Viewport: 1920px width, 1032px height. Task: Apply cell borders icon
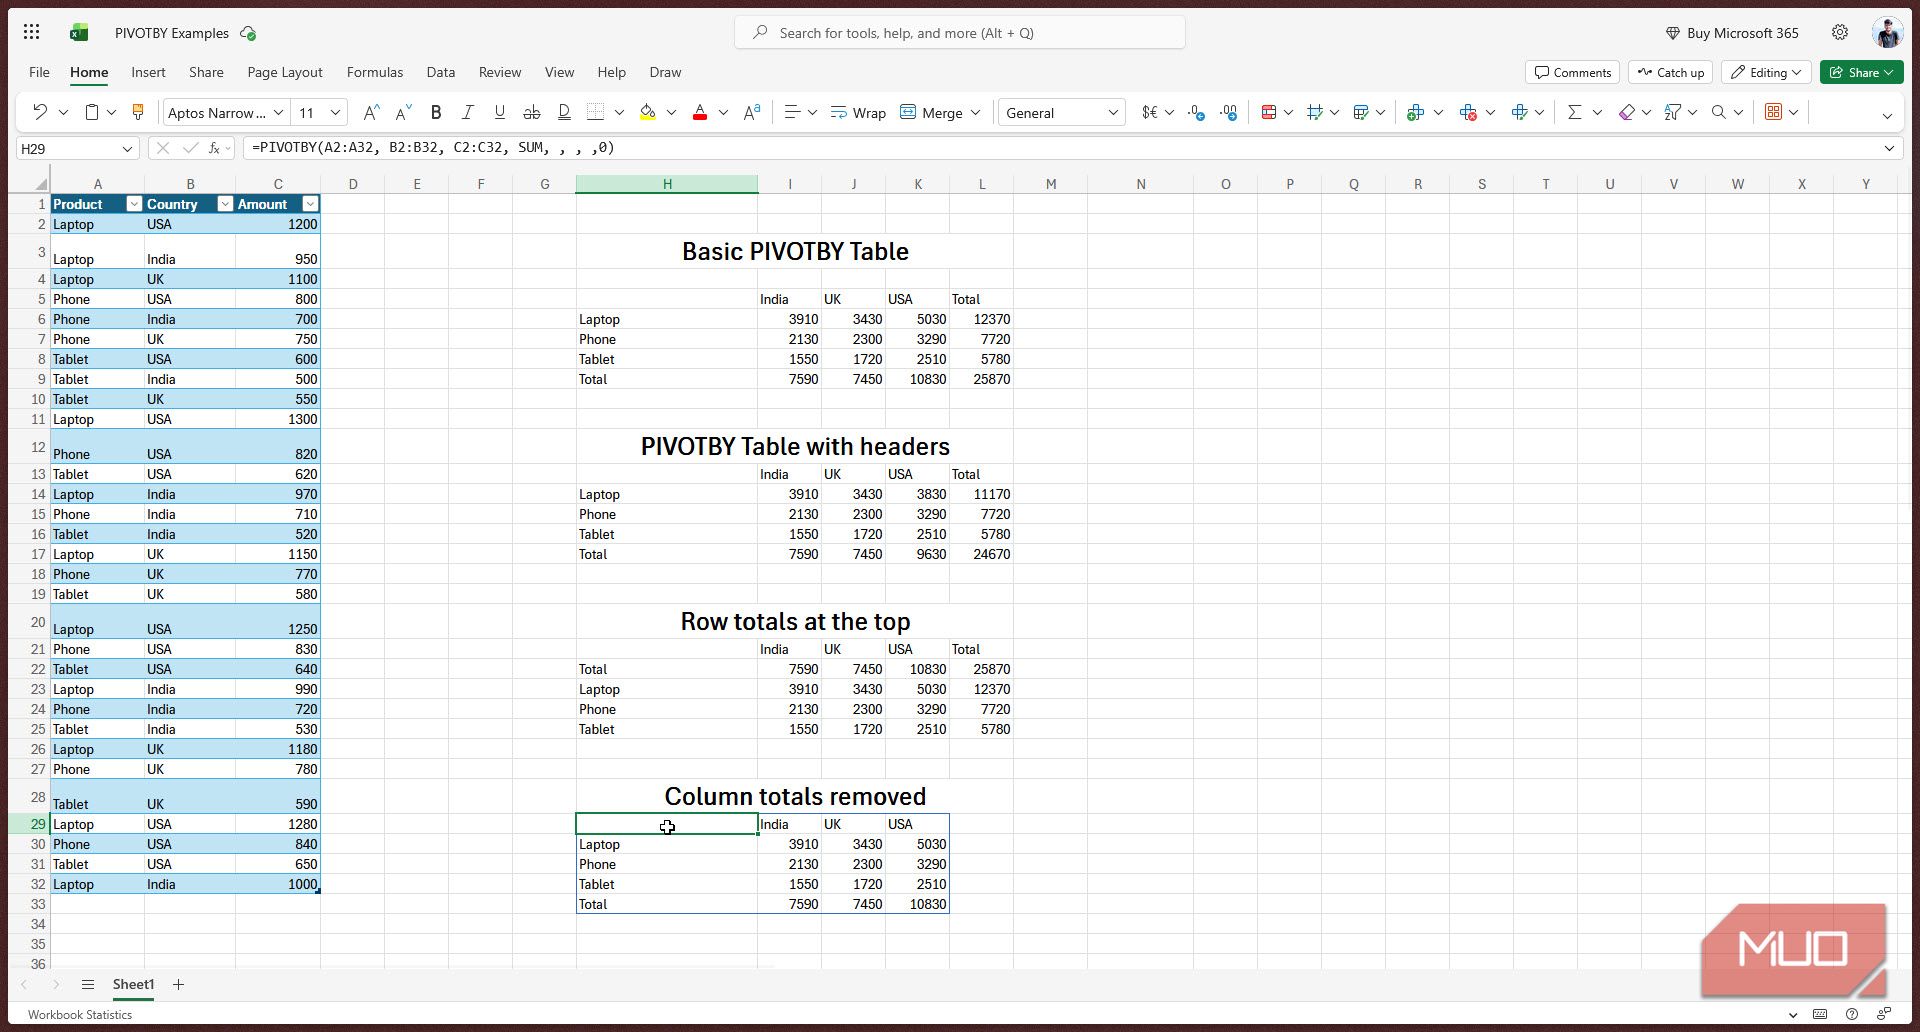(596, 112)
